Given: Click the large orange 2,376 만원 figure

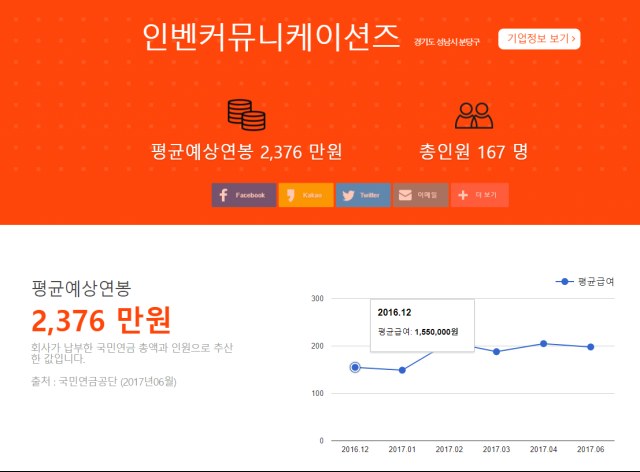Looking at the screenshot, I should point(101,320).
